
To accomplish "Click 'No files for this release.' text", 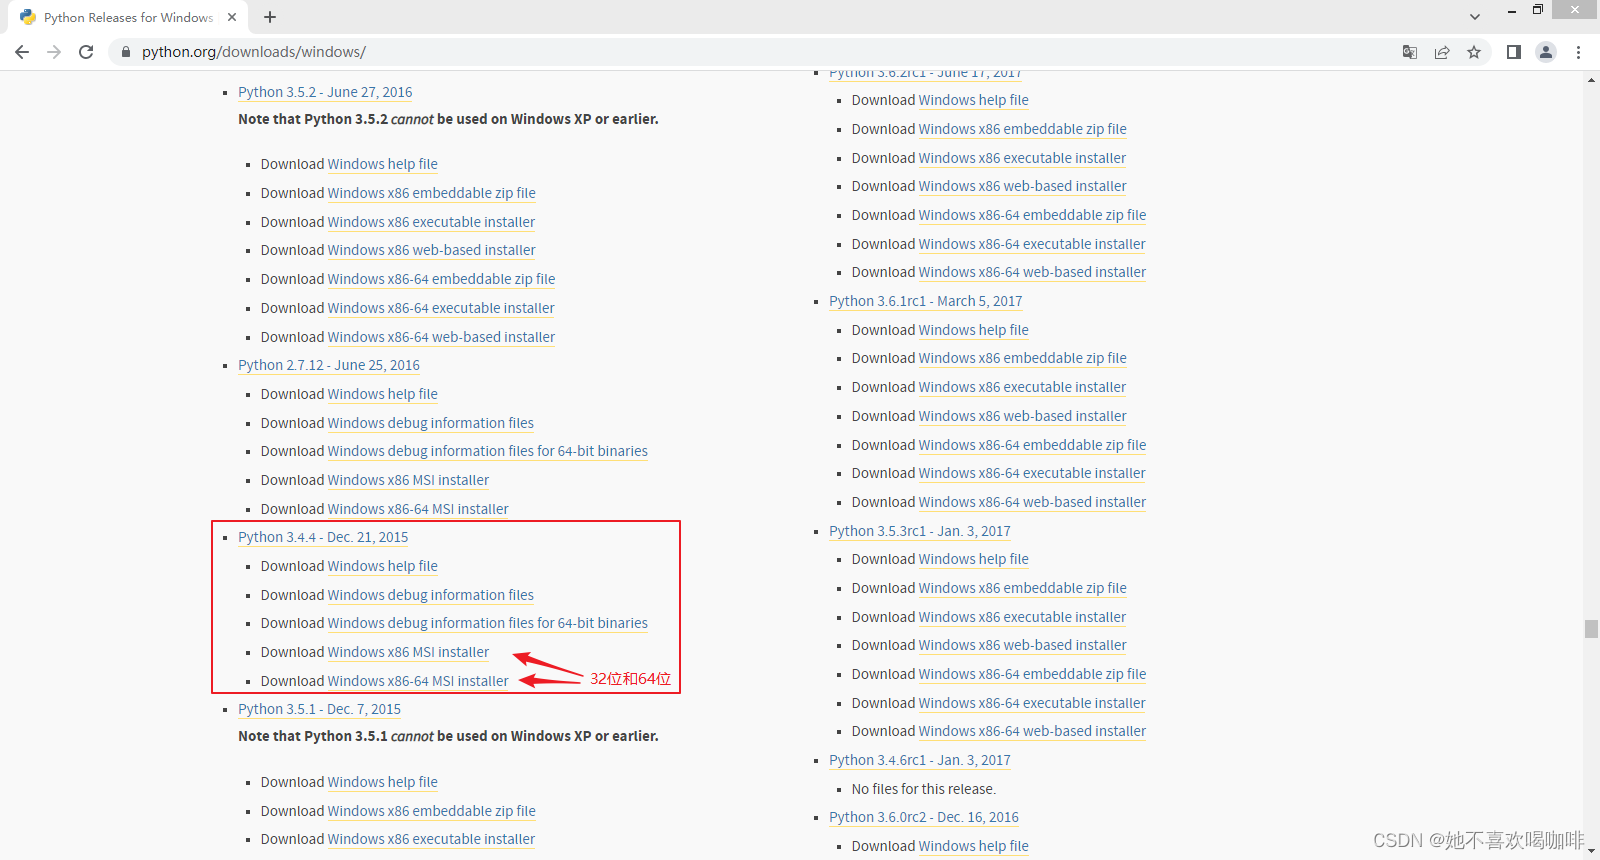I will [924, 789].
